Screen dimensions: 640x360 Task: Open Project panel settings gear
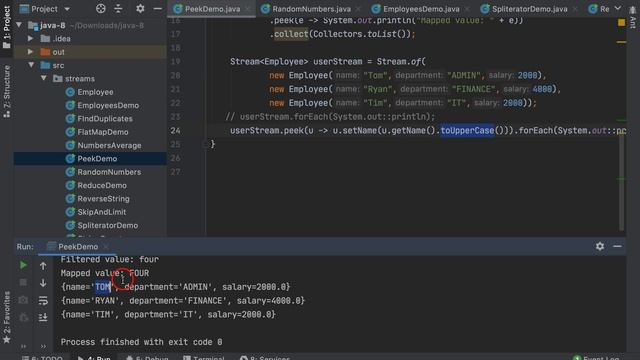tap(140, 9)
